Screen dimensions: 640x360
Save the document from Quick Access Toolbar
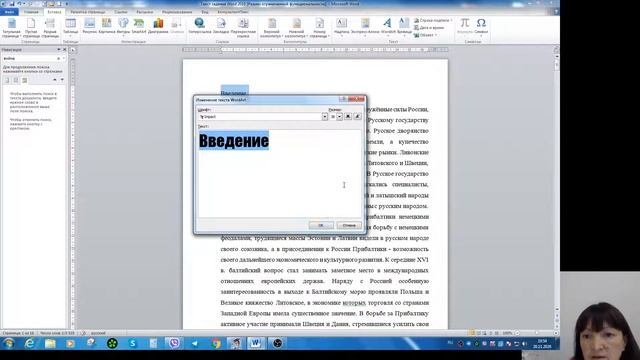(11, 4)
